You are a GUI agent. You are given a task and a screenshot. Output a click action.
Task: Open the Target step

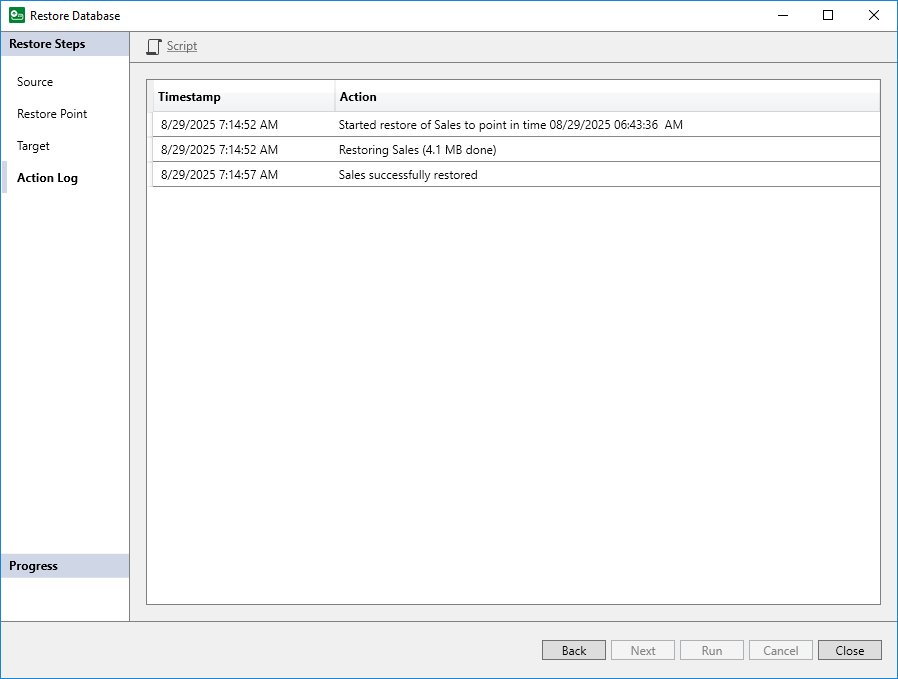tap(33, 145)
